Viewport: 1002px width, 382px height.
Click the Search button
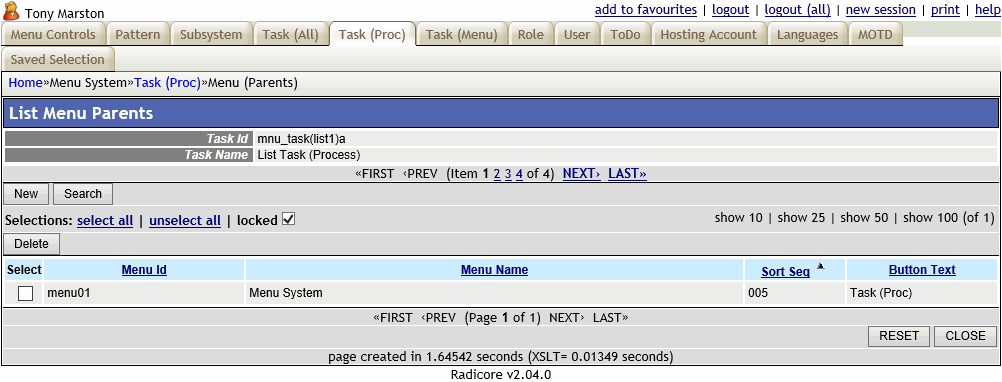pos(83,194)
